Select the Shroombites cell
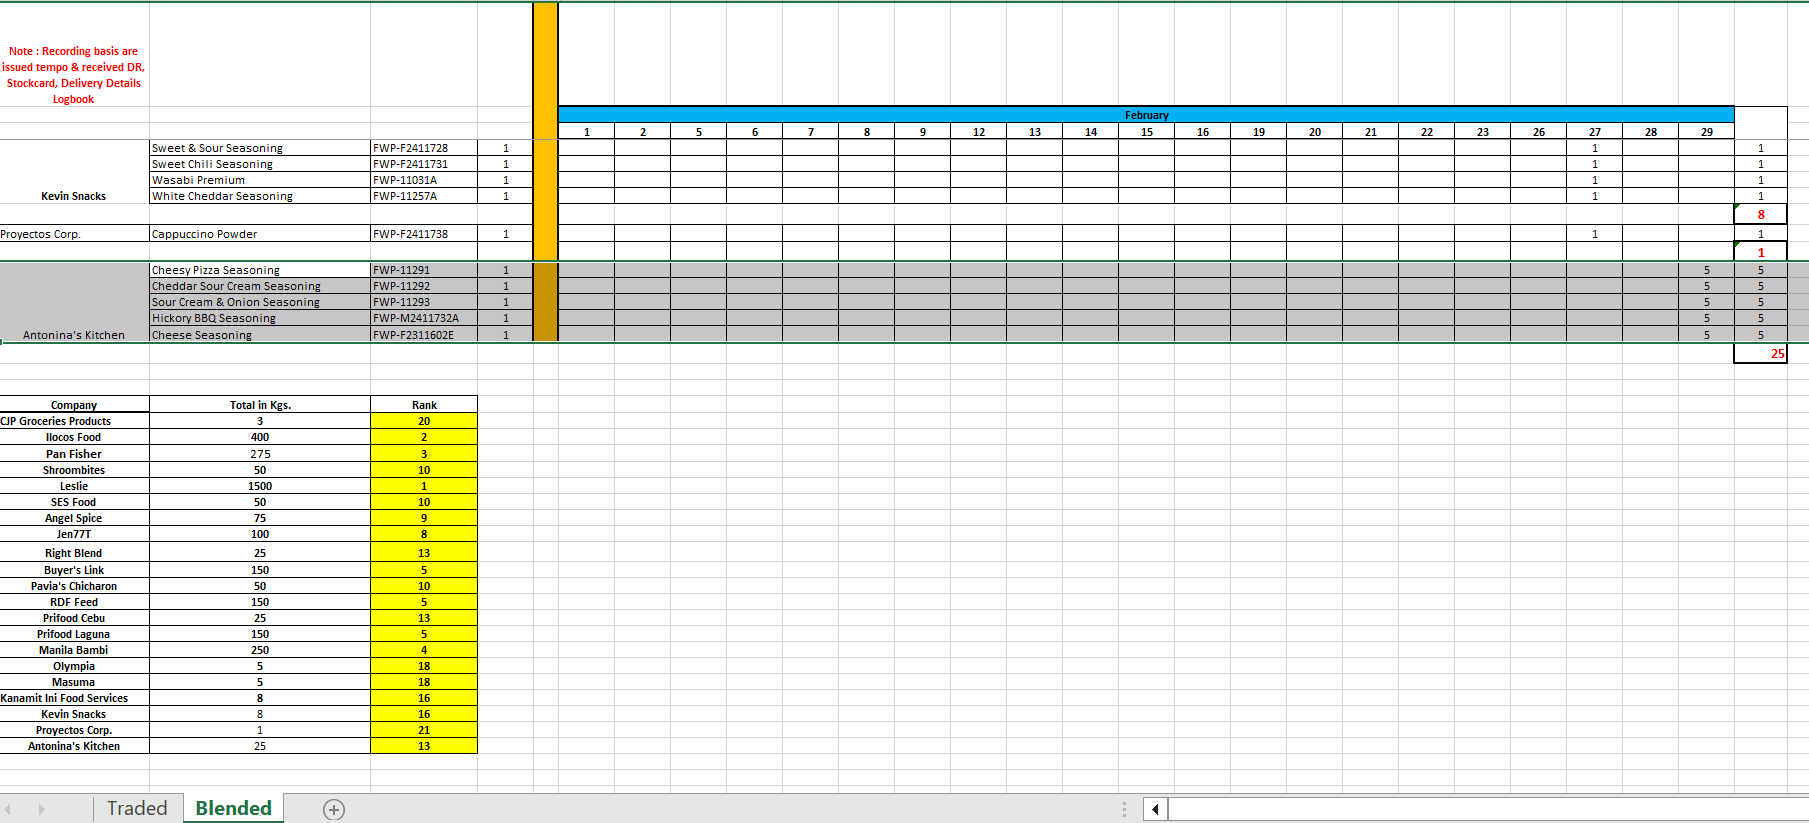This screenshot has width=1809, height=823. pos(74,470)
